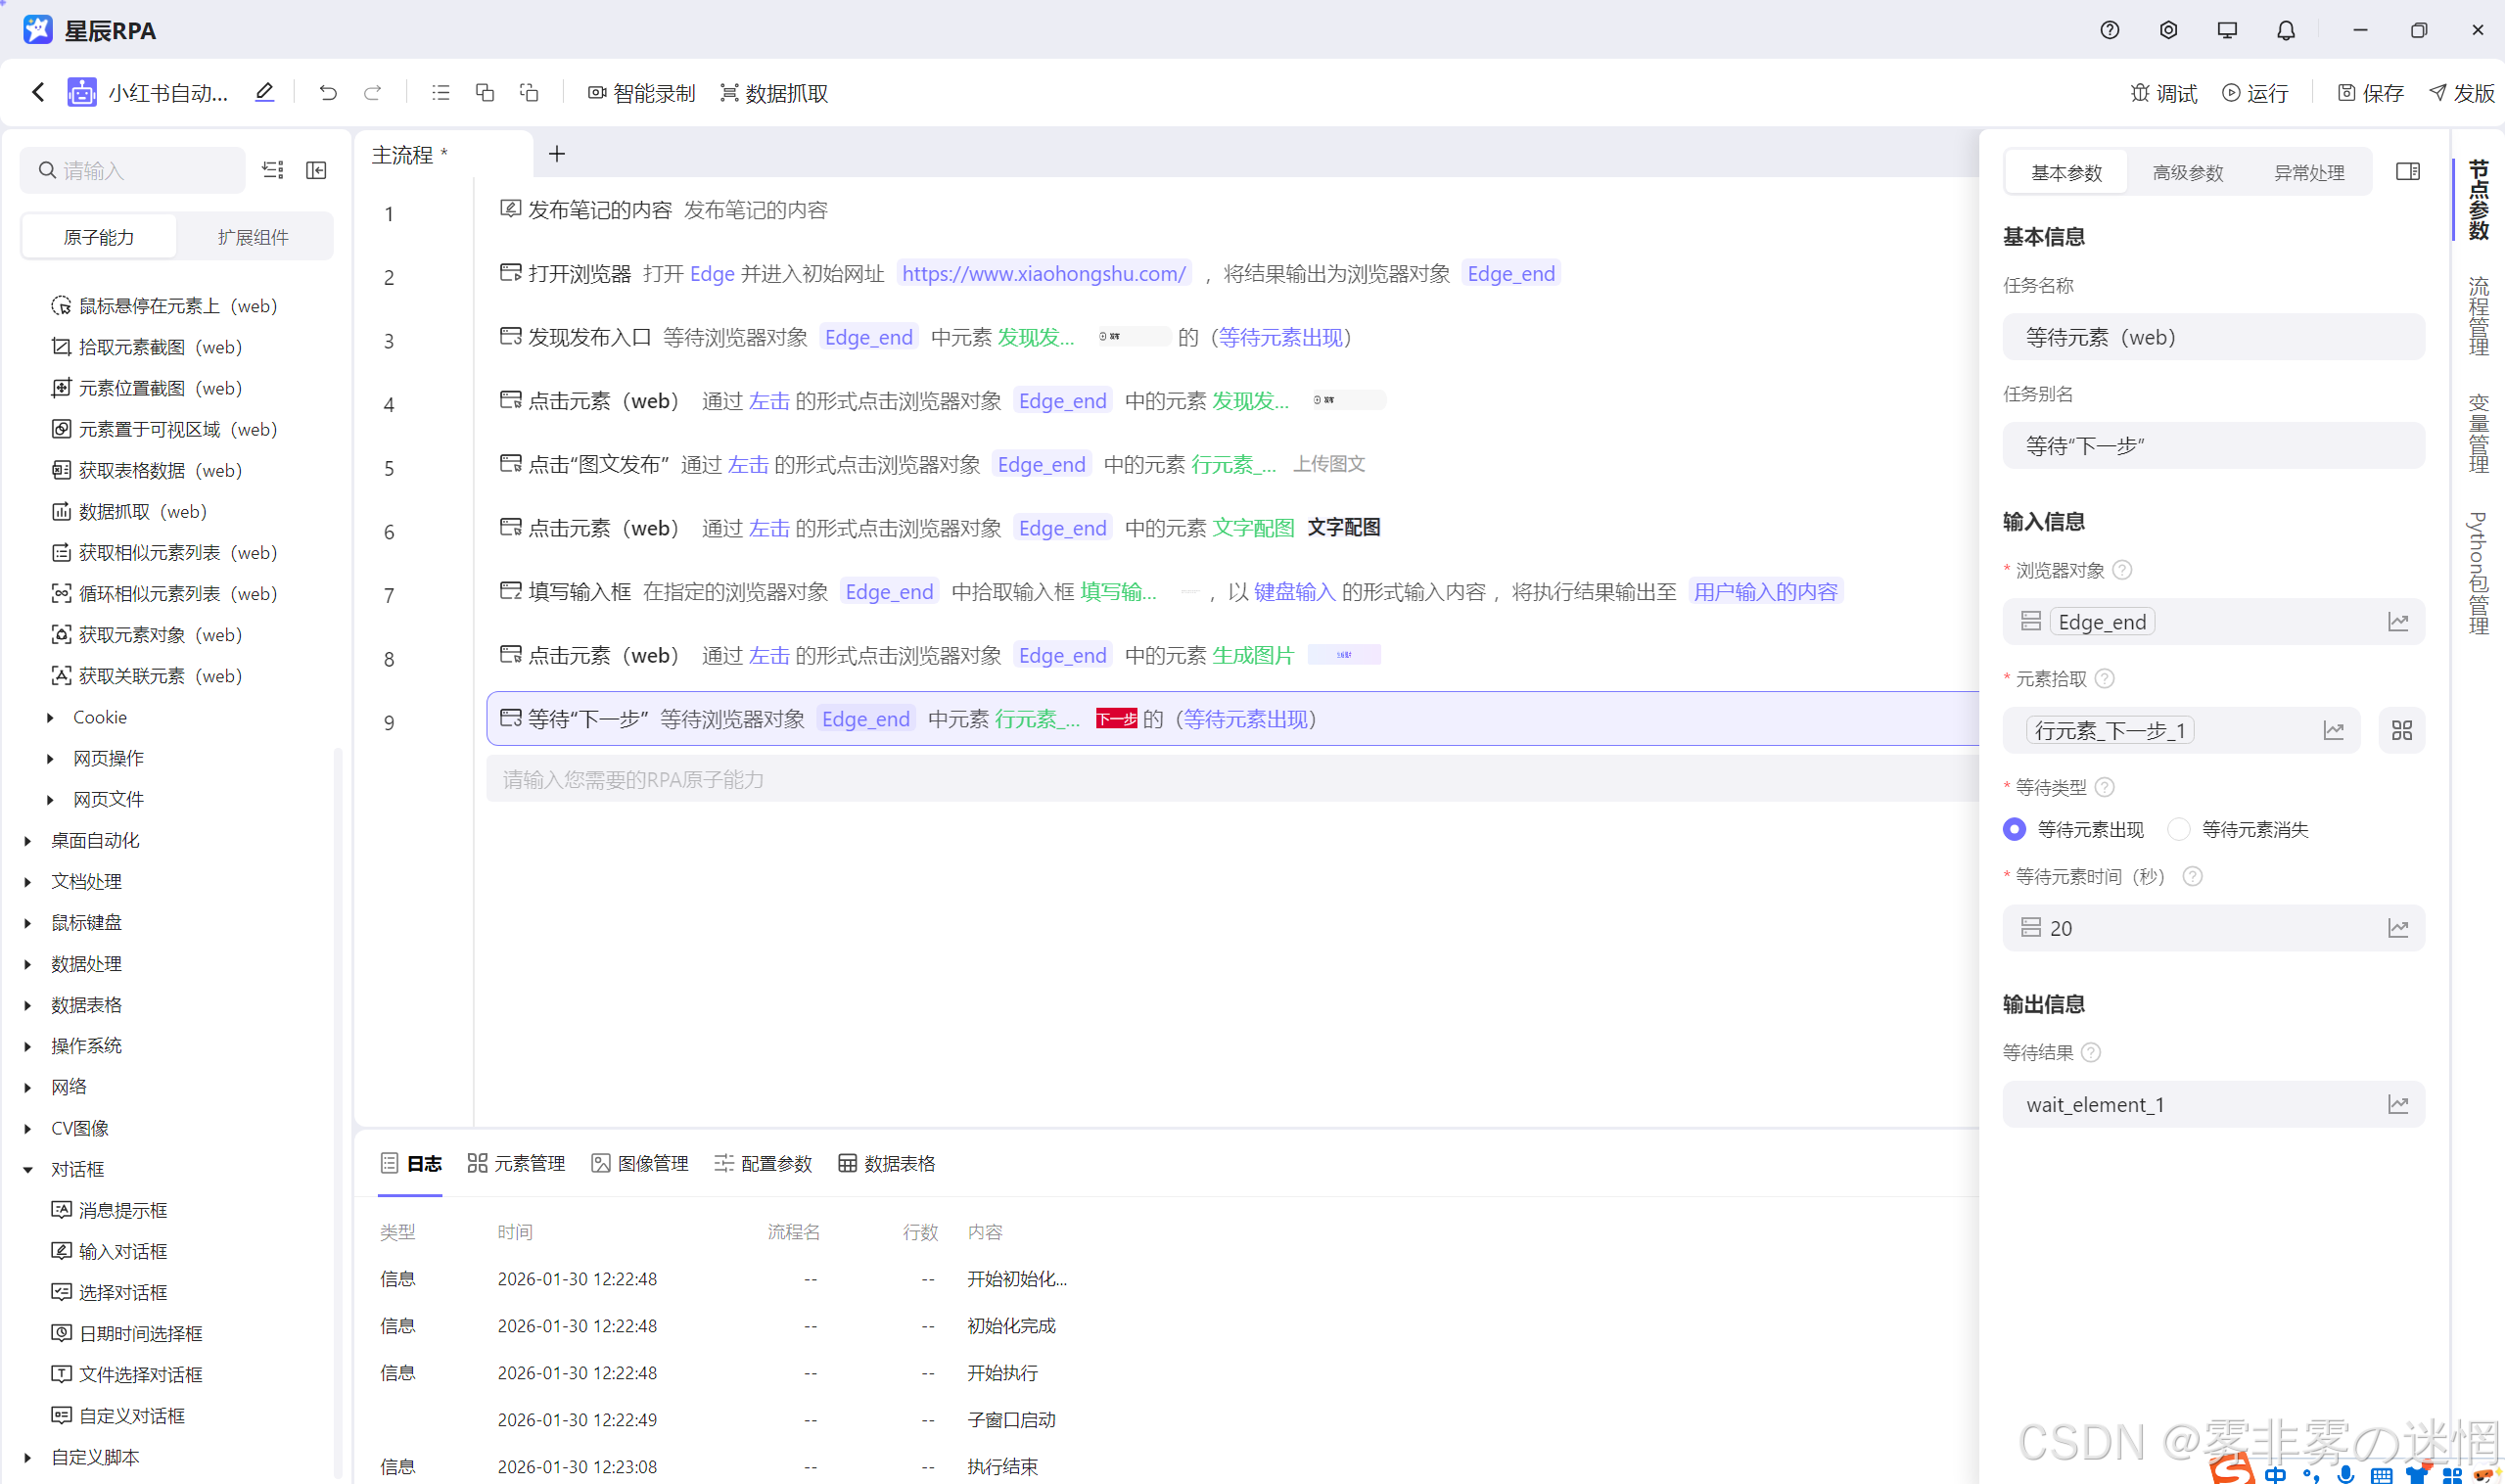Start 数据抓取 data capture tool

point(774,93)
